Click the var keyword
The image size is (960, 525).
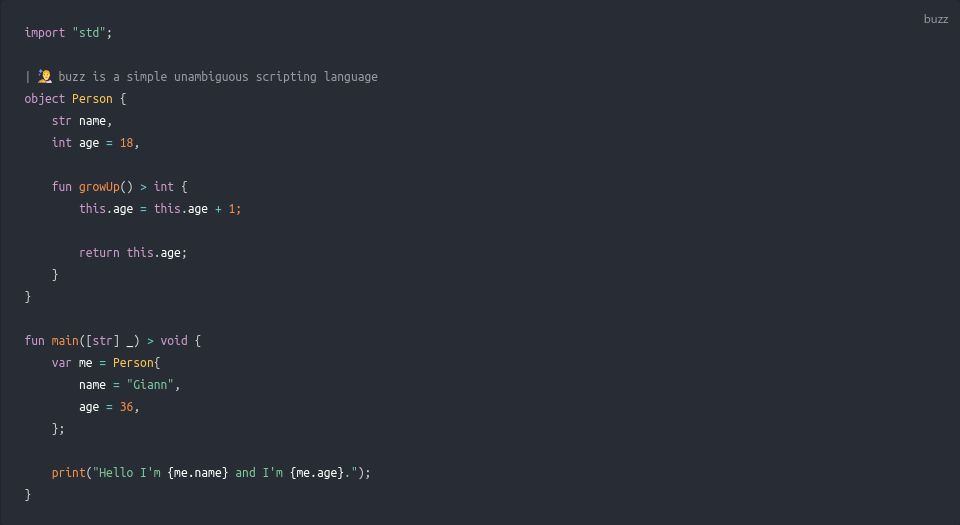pyautogui.click(x=62, y=363)
